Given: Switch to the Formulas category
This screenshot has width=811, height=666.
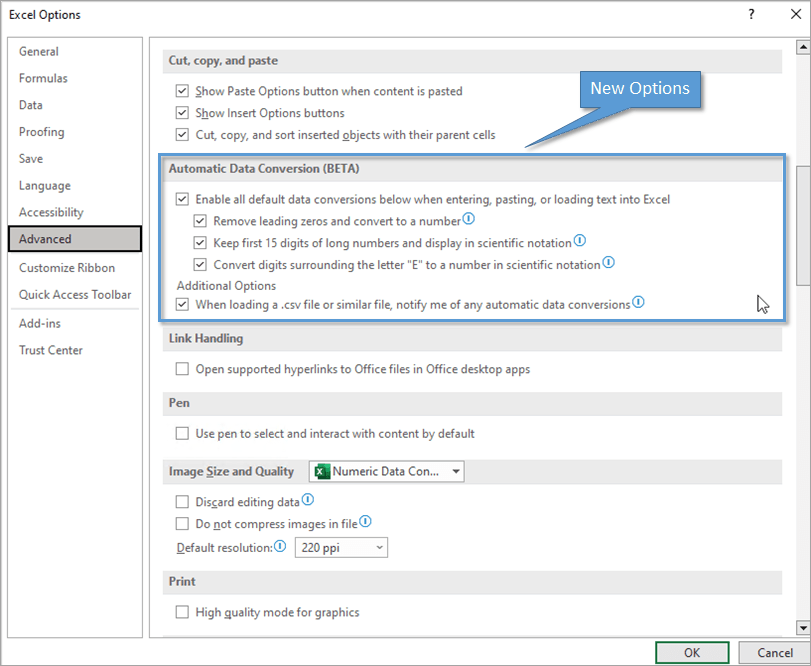Looking at the screenshot, I should click(x=43, y=78).
